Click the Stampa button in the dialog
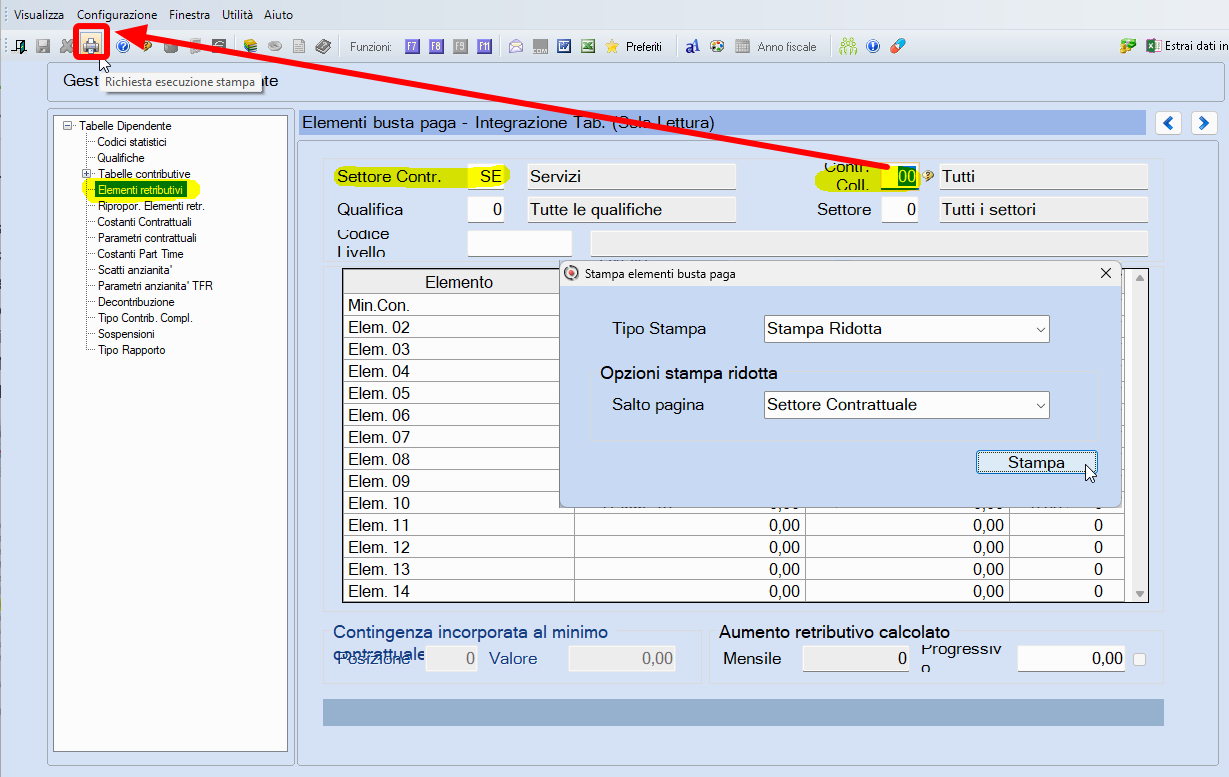The height and width of the screenshot is (777, 1229). (1036, 463)
